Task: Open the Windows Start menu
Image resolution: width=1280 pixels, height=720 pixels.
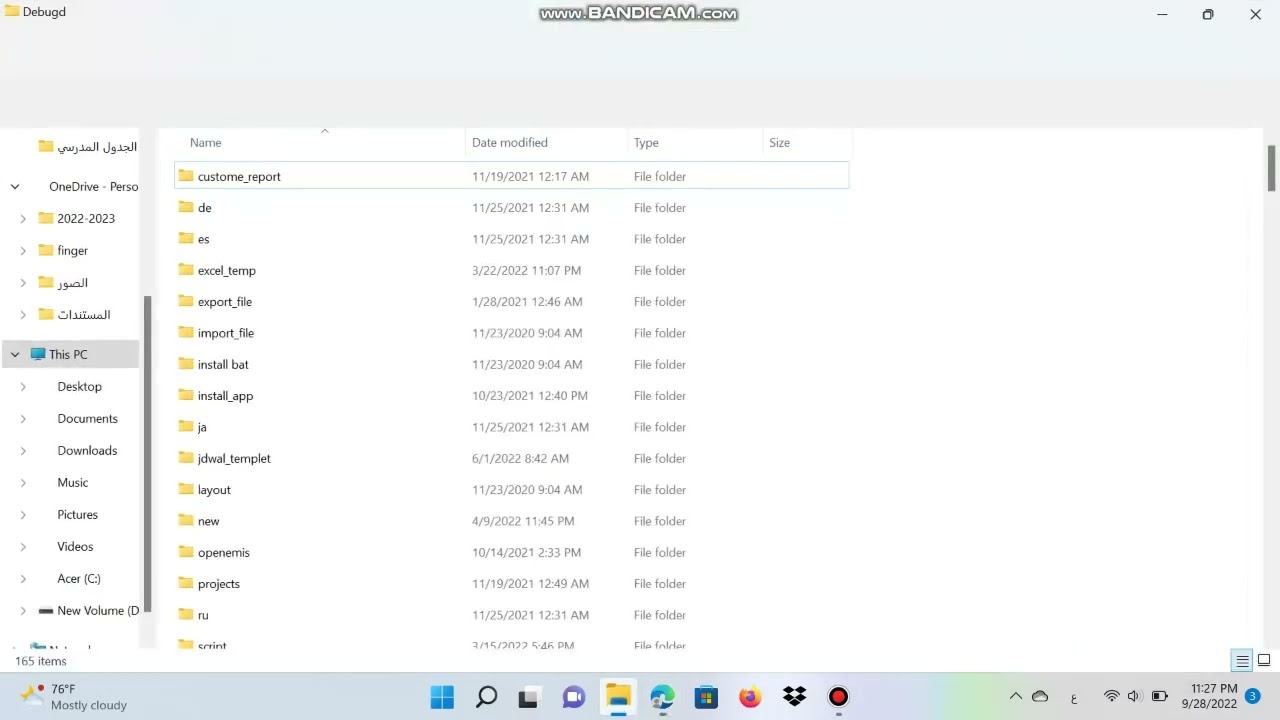Action: click(x=442, y=697)
